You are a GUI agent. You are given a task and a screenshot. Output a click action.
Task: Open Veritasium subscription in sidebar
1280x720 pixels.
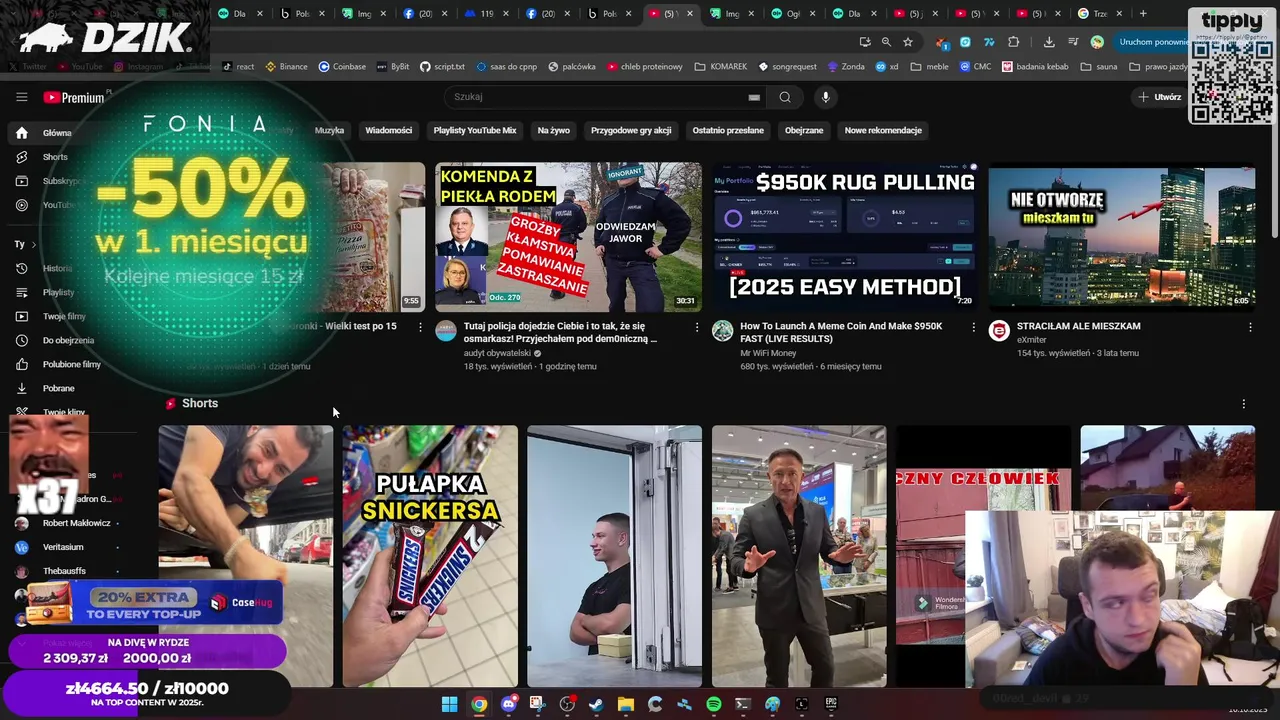pos(62,547)
